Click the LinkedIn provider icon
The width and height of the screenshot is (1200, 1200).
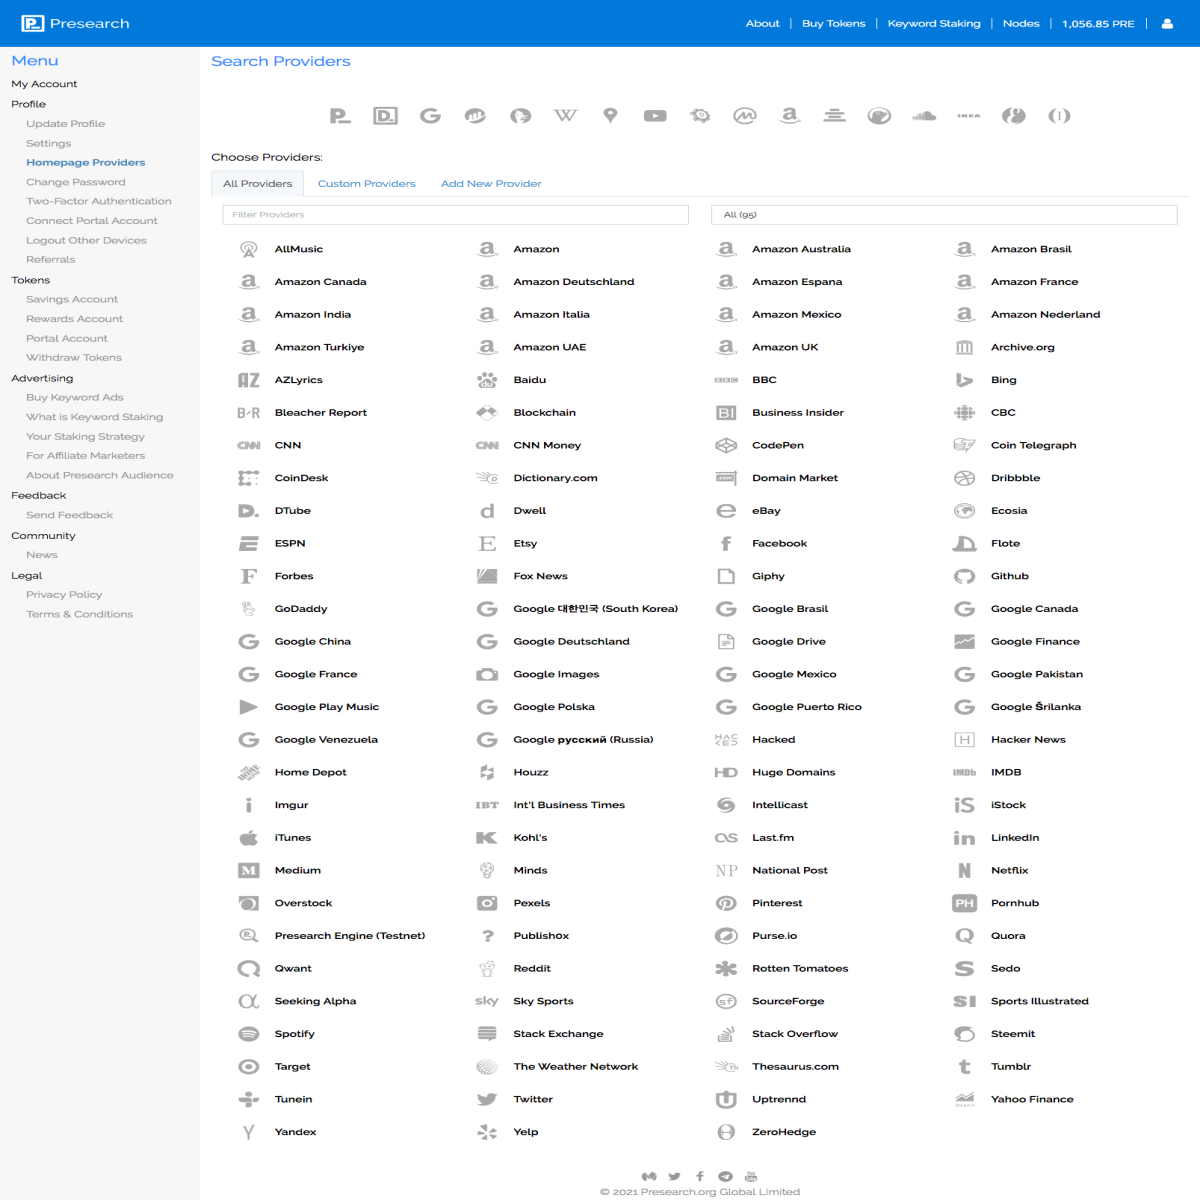pos(964,838)
